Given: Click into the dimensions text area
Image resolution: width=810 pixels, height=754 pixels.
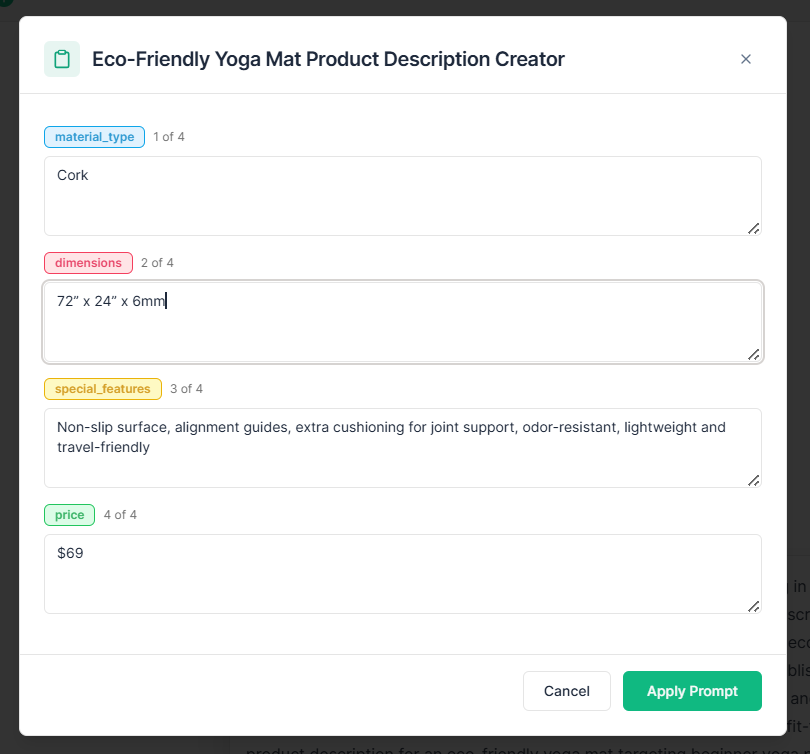Looking at the screenshot, I should pyautogui.click(x=403, y=322).
